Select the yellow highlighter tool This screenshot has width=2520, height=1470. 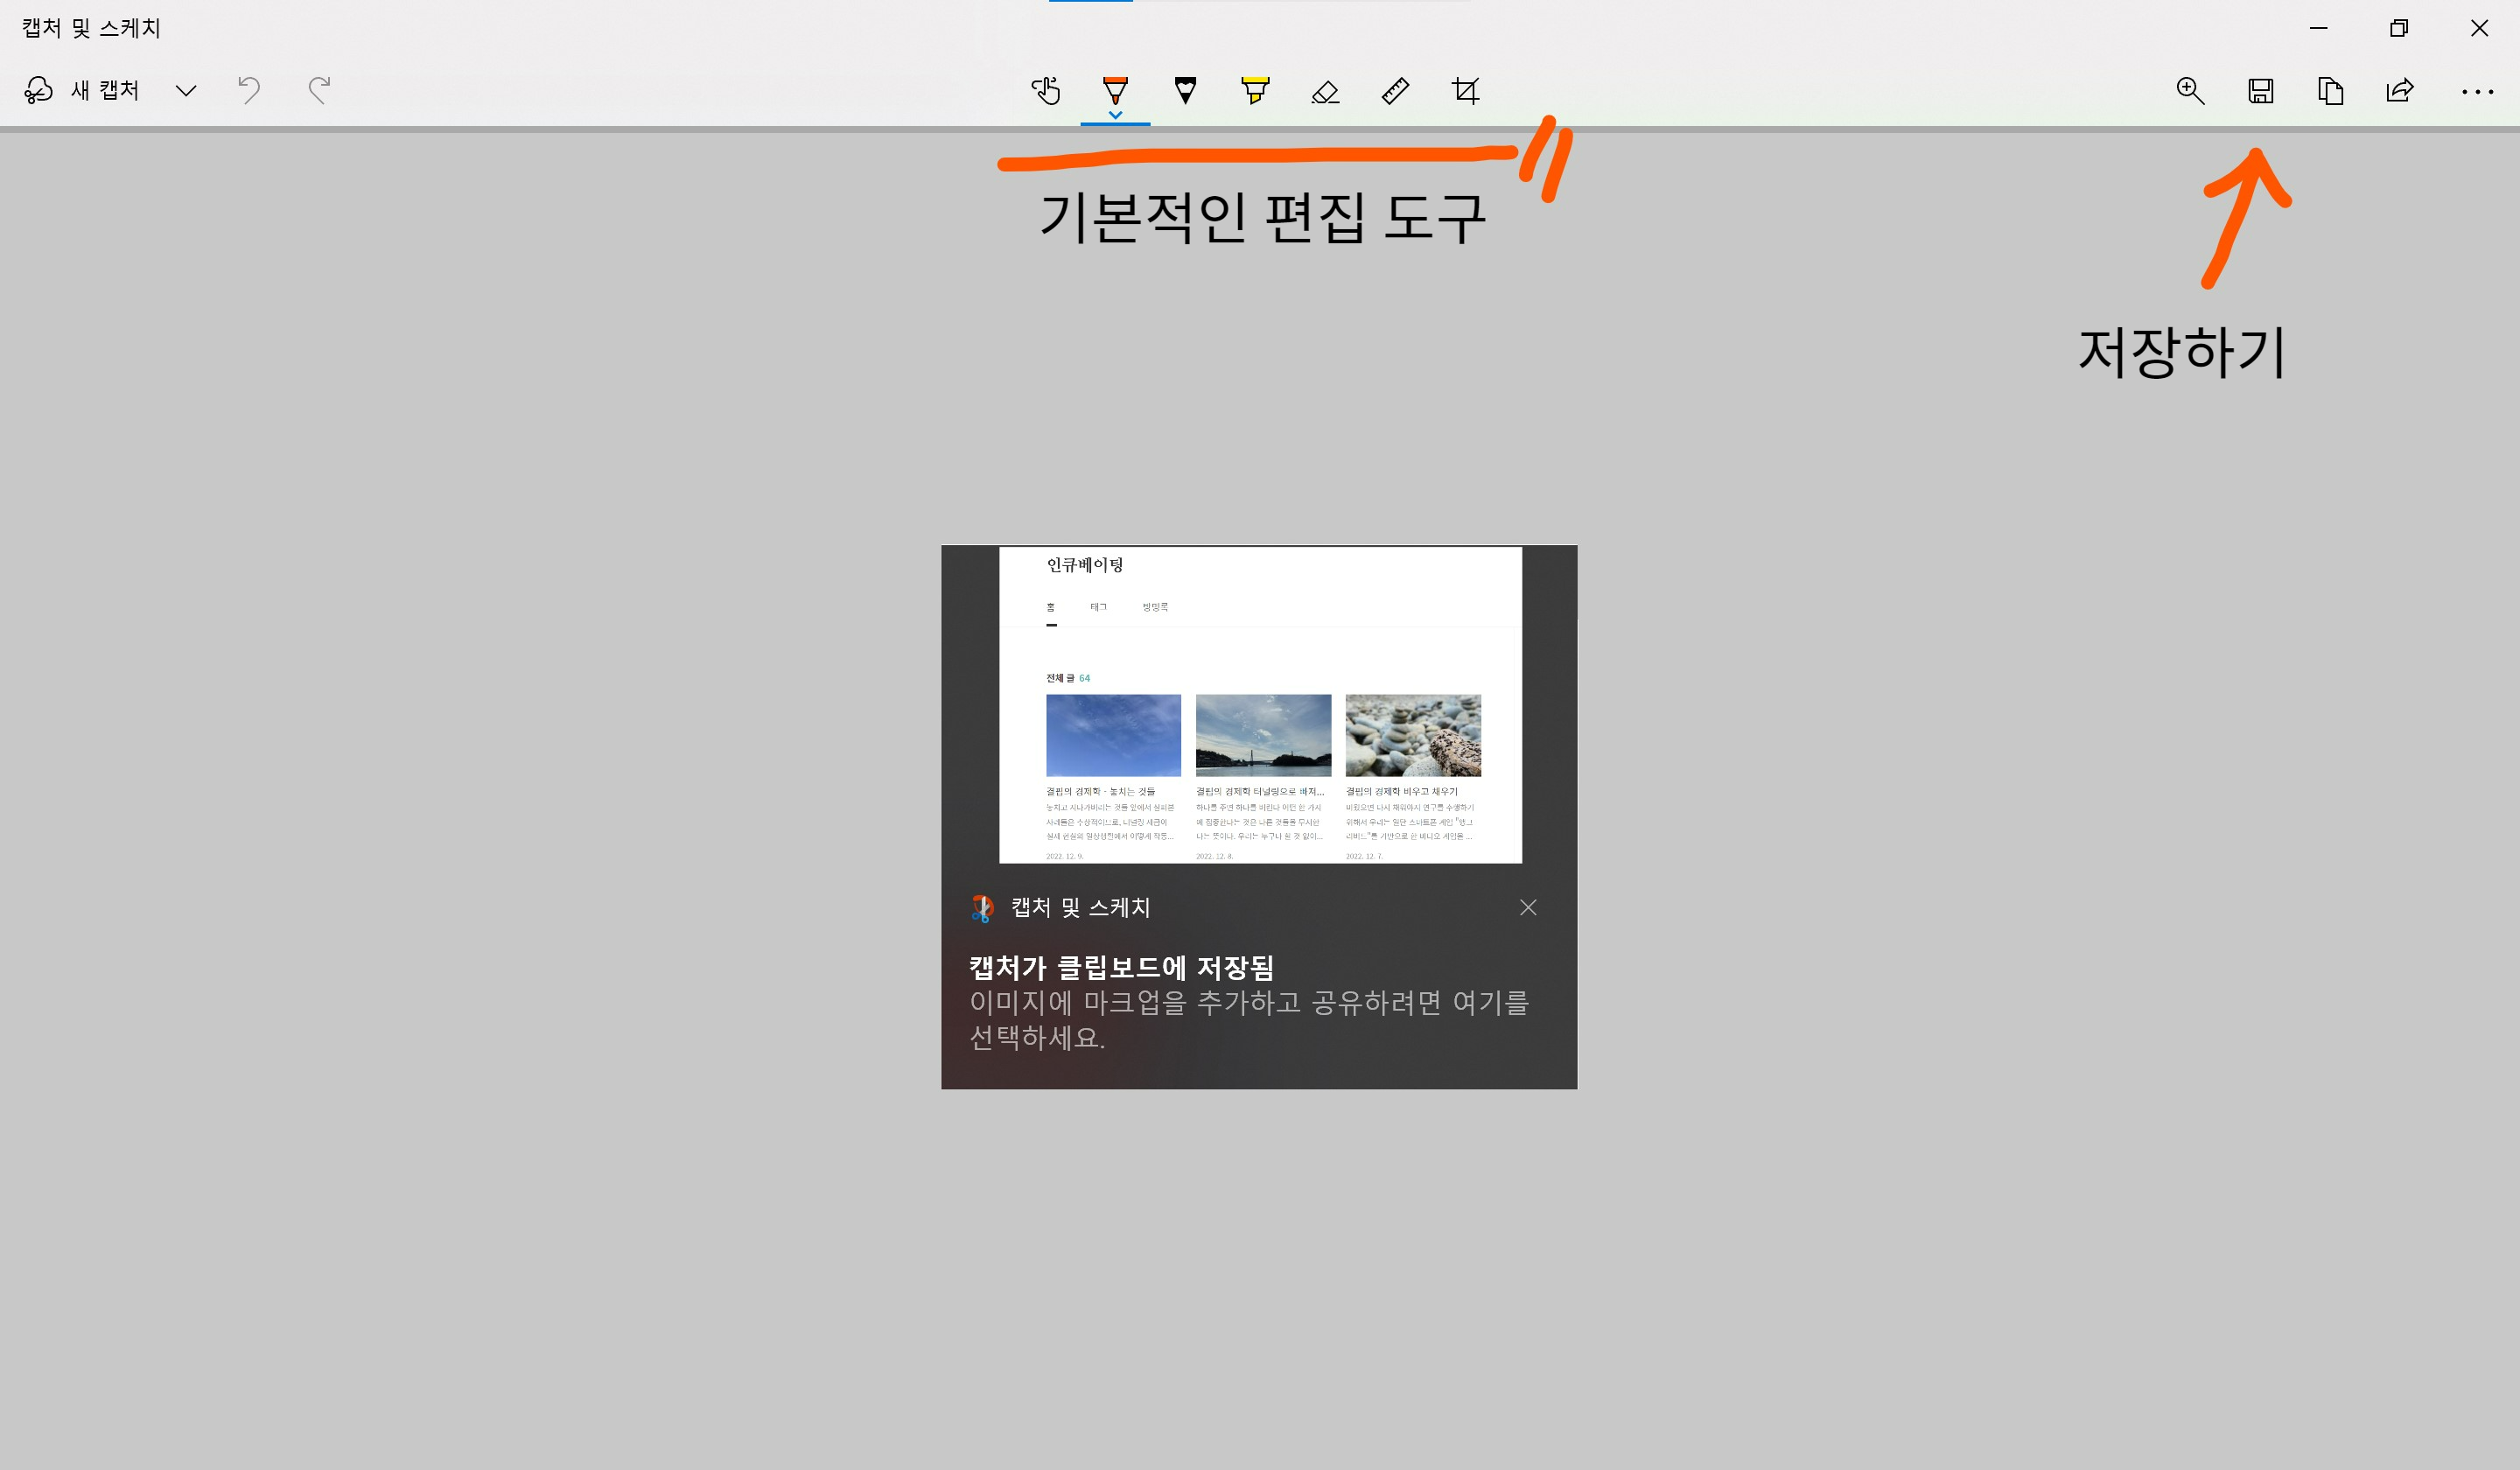click(1255, 91)
